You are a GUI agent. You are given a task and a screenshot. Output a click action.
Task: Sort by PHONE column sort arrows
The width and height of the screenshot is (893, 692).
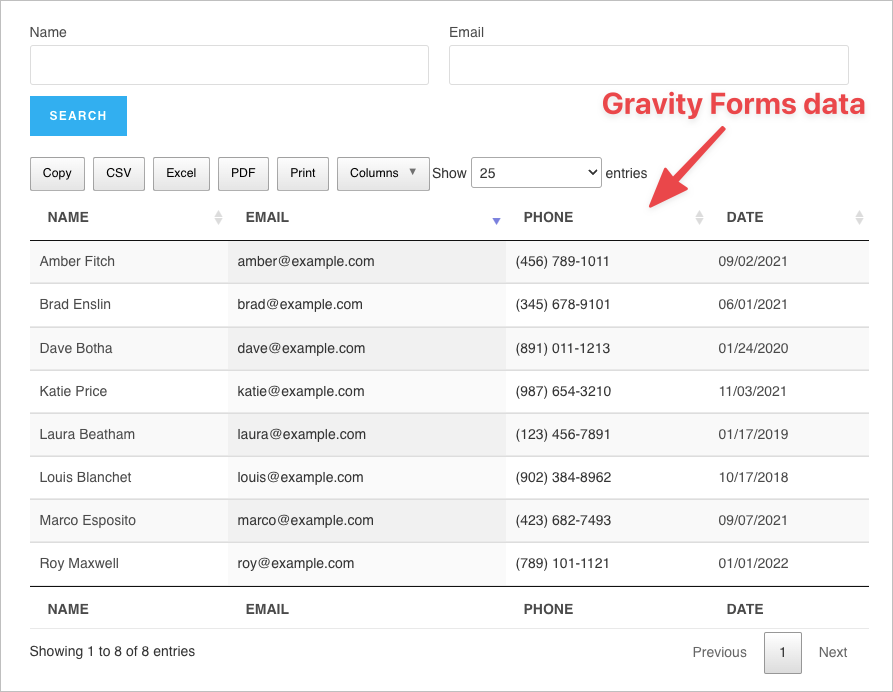699,218
